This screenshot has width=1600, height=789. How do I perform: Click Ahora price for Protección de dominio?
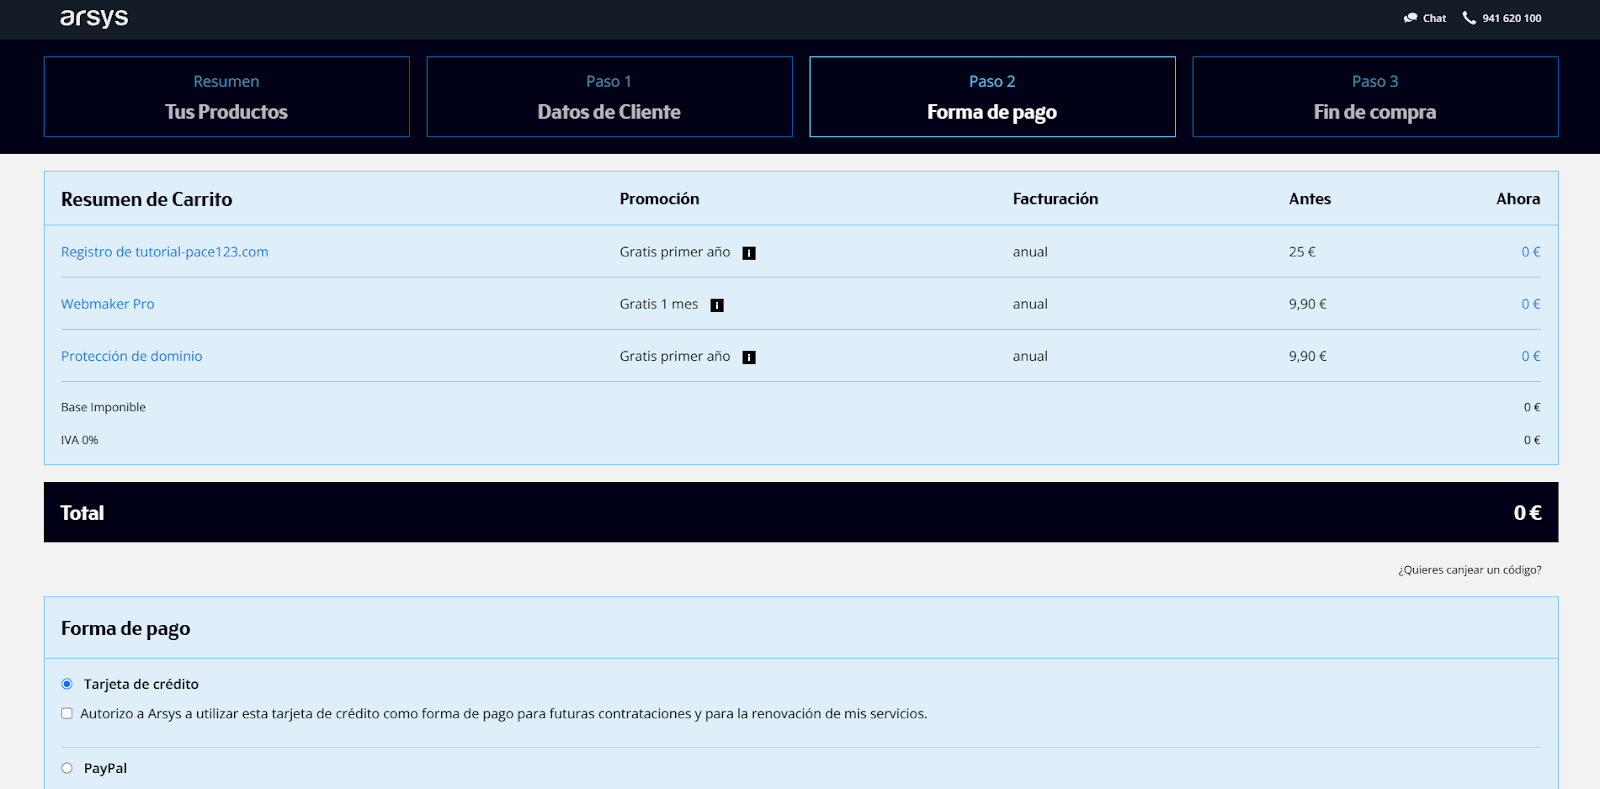coord(1531,356)
